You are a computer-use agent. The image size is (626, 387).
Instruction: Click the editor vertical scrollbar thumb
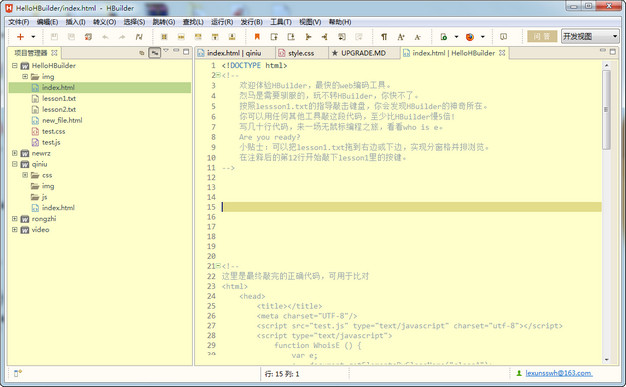606,110
